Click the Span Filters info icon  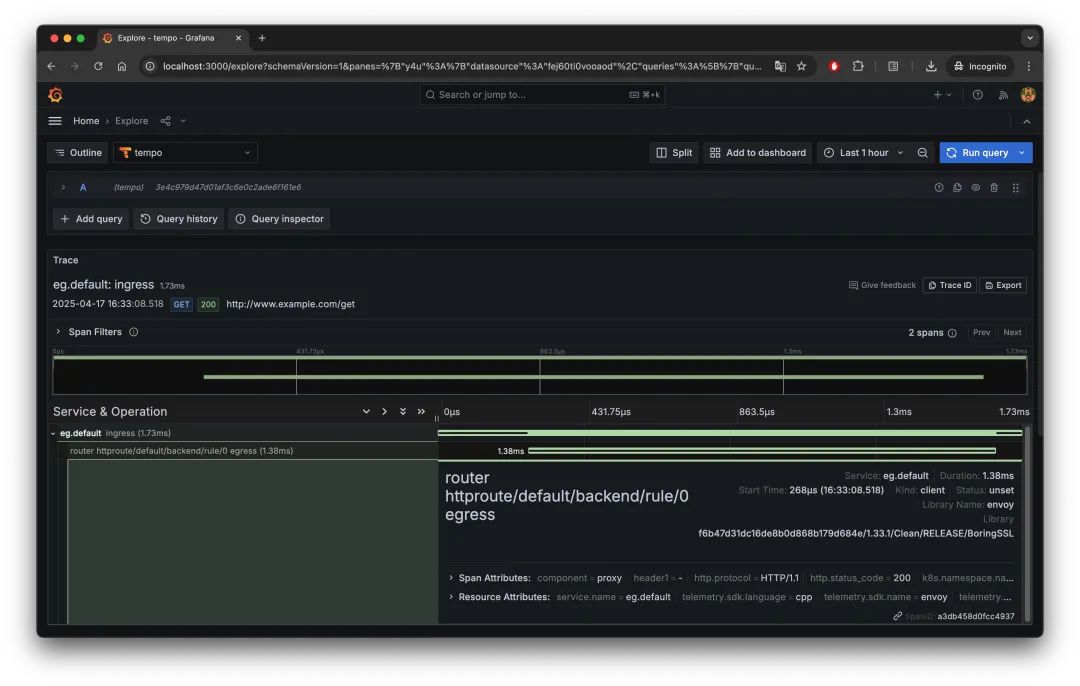(x=134, y=332)
